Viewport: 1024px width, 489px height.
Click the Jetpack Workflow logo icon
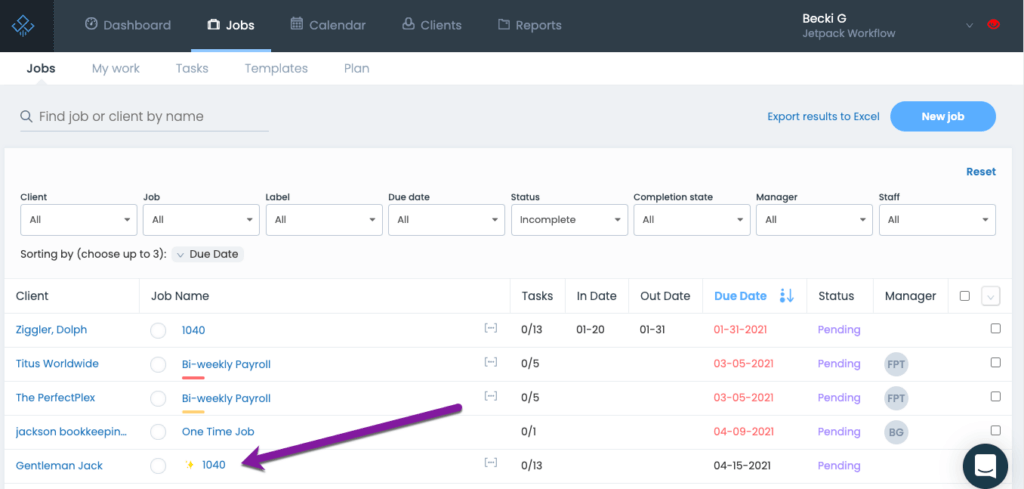(x=27, y=25)
